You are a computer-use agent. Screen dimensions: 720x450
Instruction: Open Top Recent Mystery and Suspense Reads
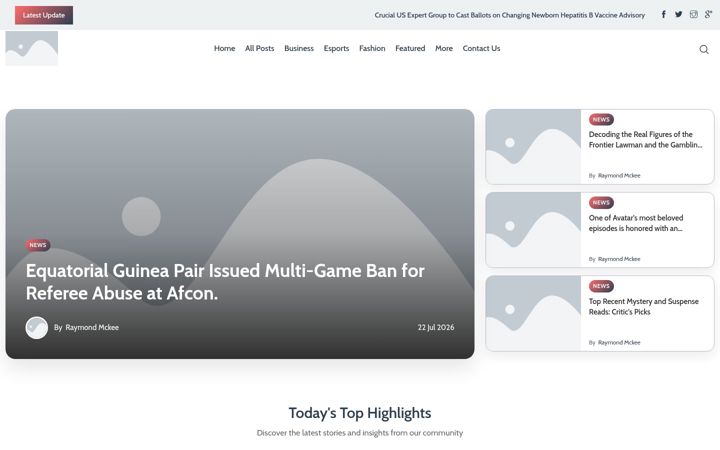click(644, 307)
